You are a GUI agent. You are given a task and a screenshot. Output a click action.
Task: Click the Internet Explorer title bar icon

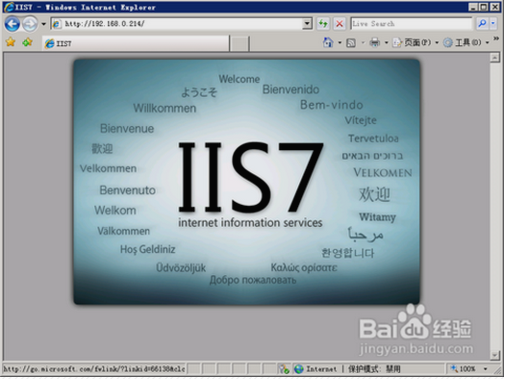point(9,7)
